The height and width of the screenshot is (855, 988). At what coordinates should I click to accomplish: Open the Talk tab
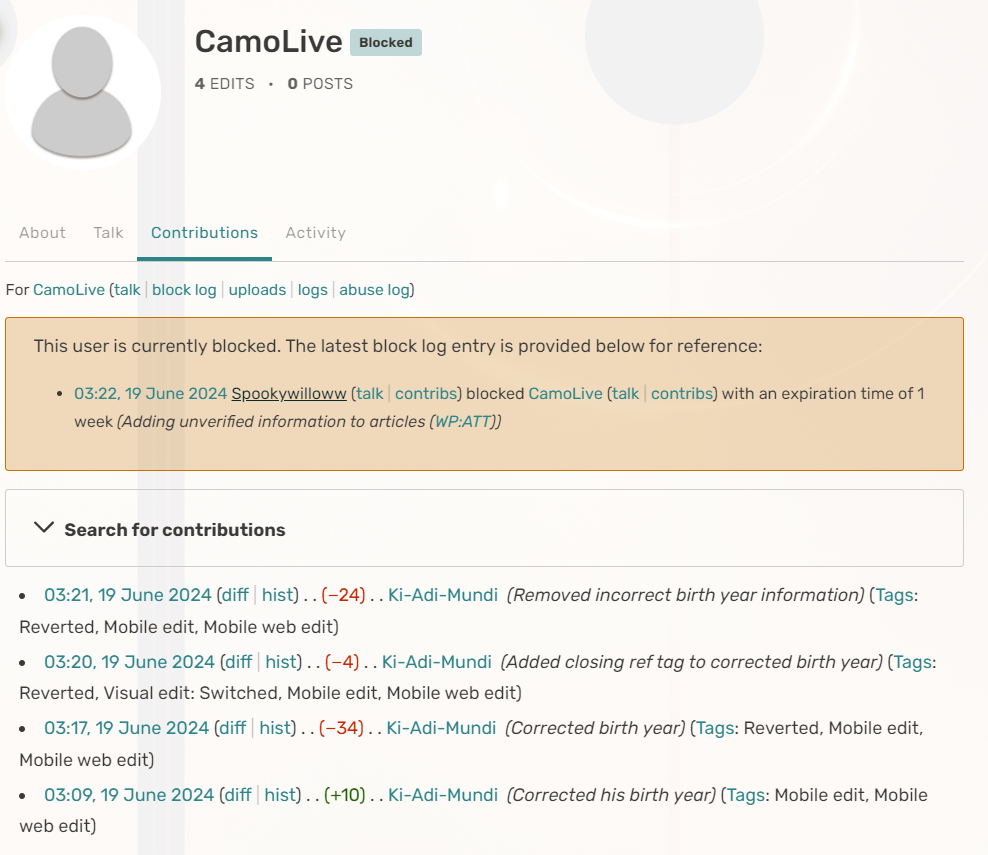(108, 233)
